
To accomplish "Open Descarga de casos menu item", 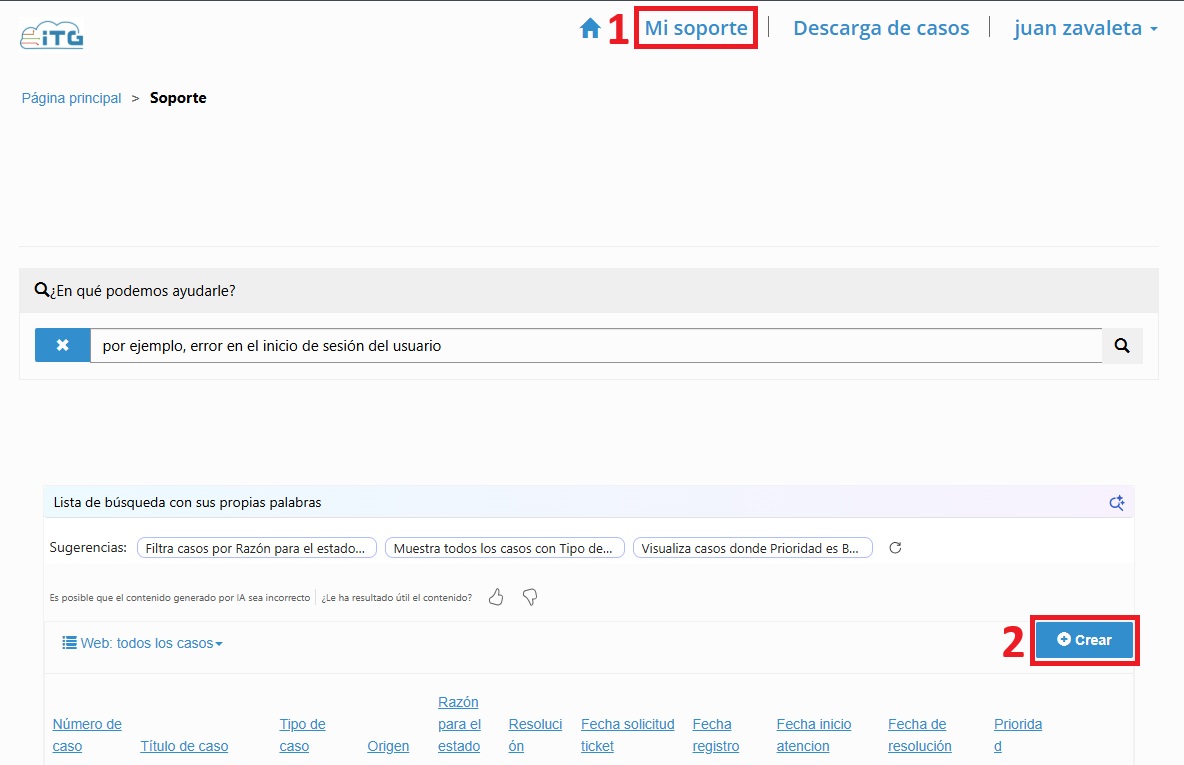I will point(881,29).
